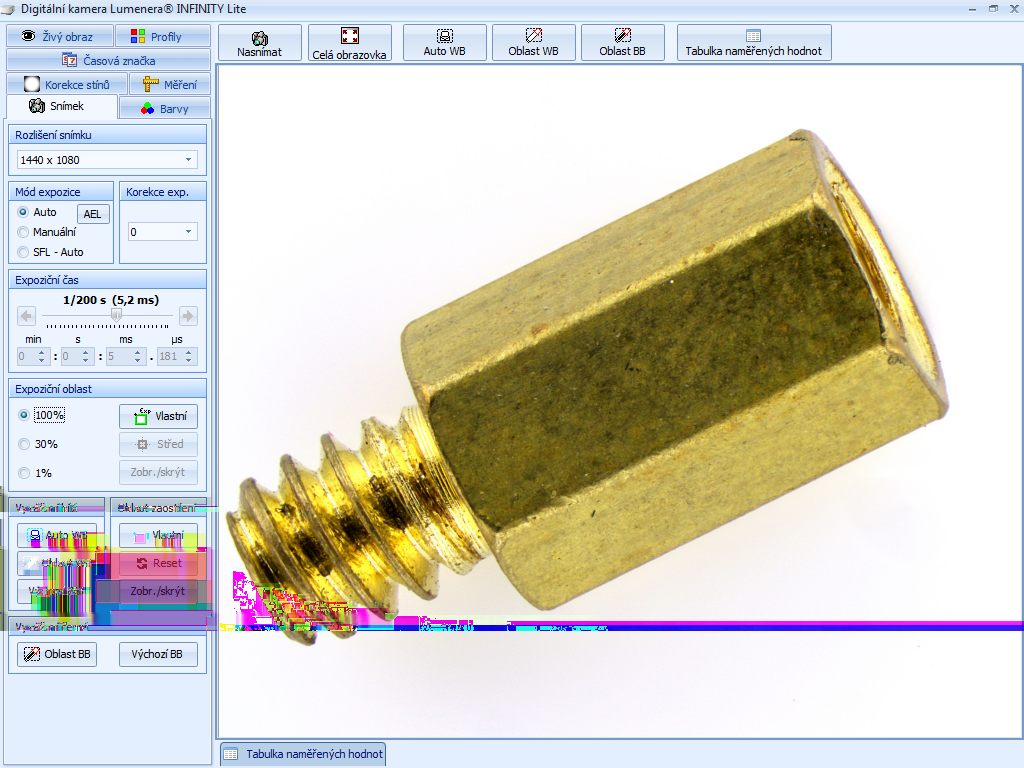The image size is (1024, 768).
Task: Select 30% exposure area
Action: tap(24, 444)
